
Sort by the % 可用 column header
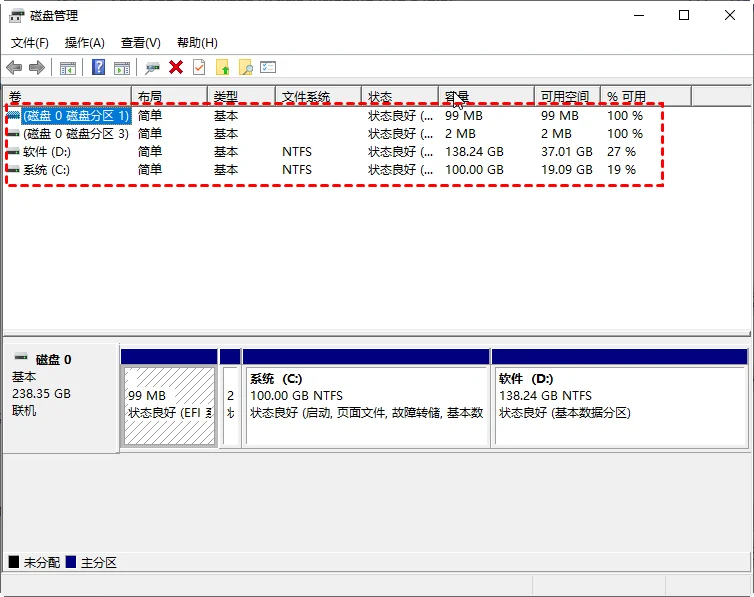coord(646,97)
